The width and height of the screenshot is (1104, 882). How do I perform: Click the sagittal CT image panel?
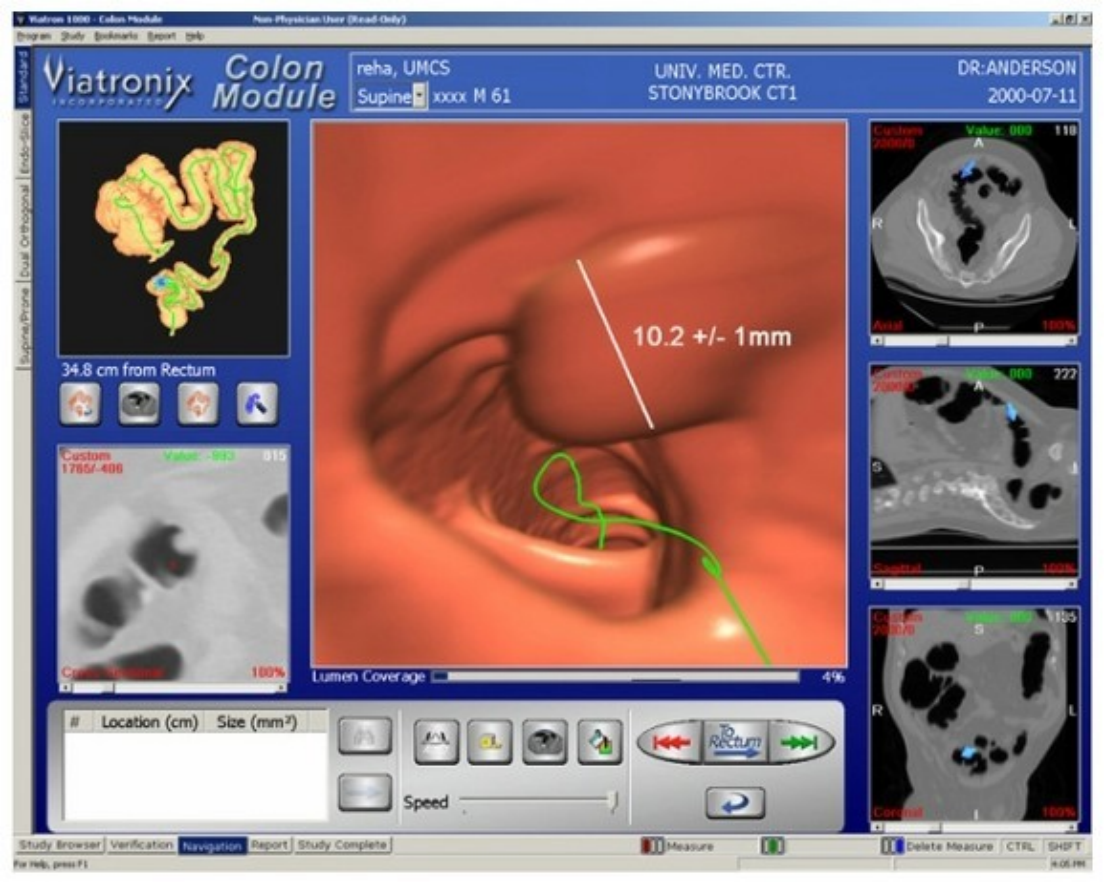(975, 471)
